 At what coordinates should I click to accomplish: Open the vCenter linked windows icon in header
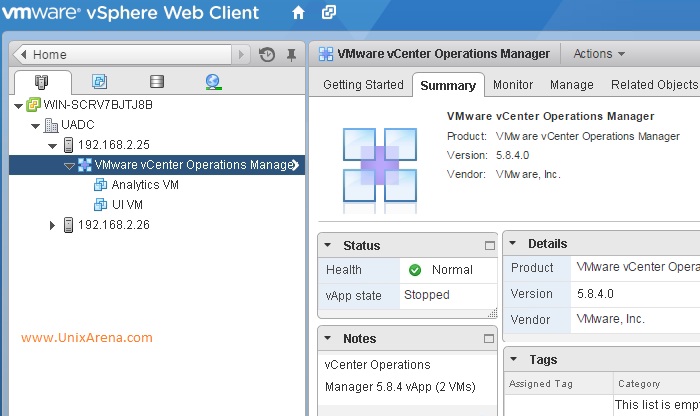[329, 12]
